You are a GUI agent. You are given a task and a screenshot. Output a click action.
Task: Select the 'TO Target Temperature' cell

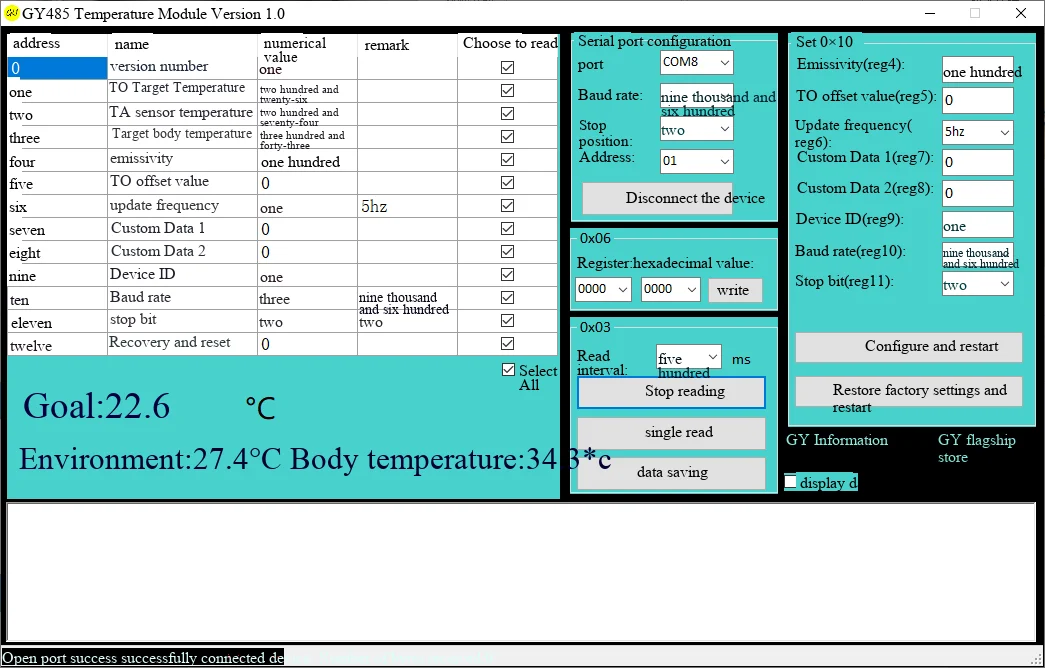point(182,91)
